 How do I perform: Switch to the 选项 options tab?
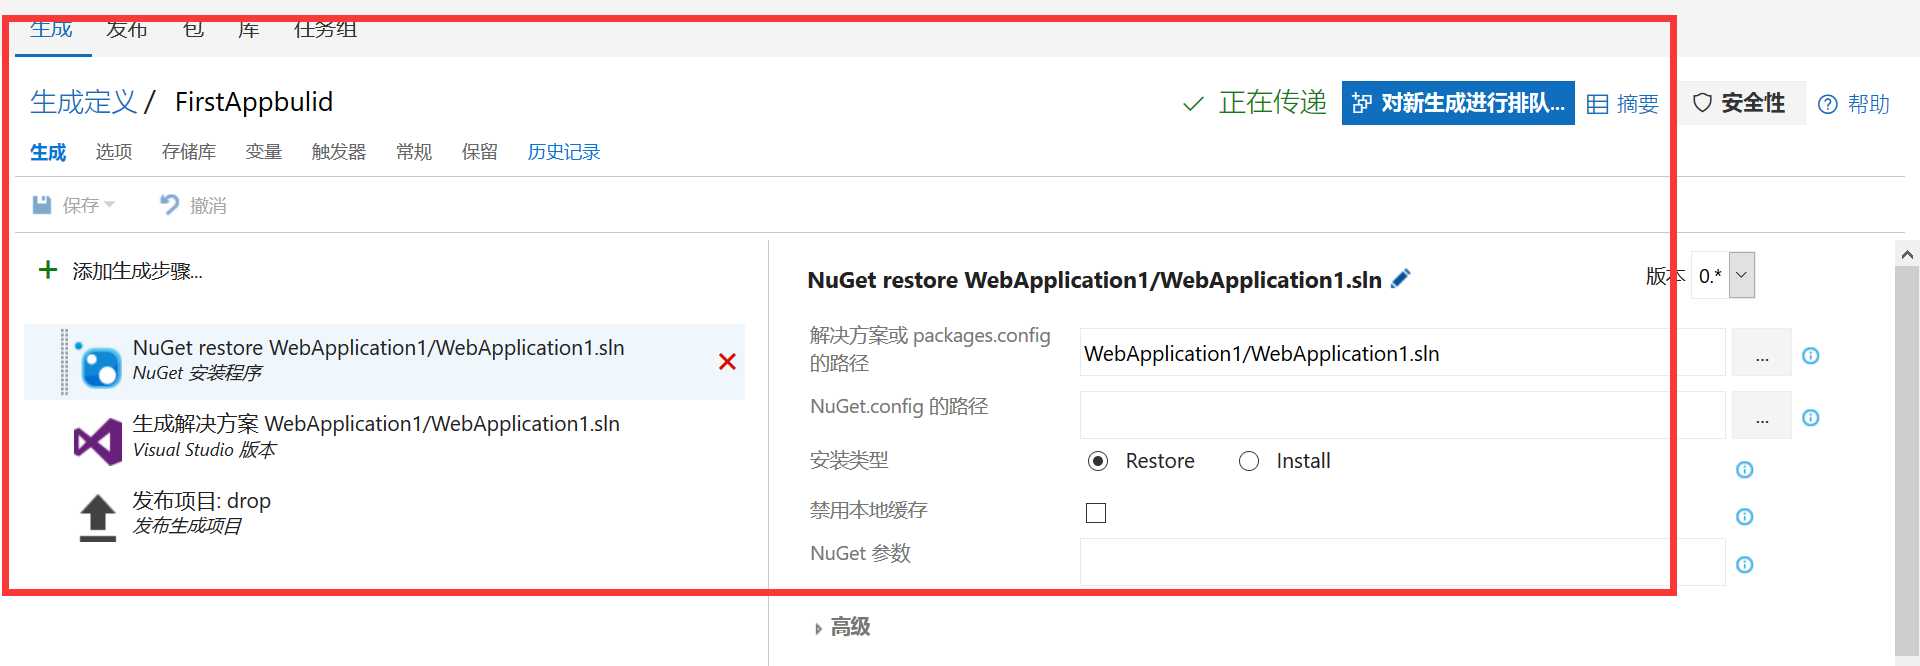point(114,152)
